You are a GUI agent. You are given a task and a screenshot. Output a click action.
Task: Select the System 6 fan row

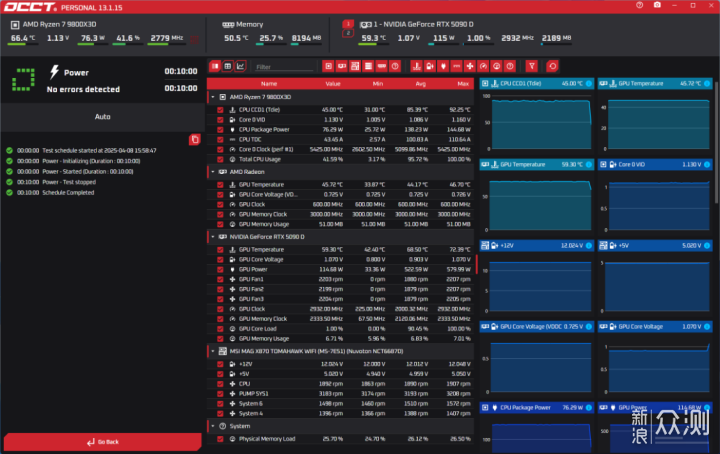(341, 404)
